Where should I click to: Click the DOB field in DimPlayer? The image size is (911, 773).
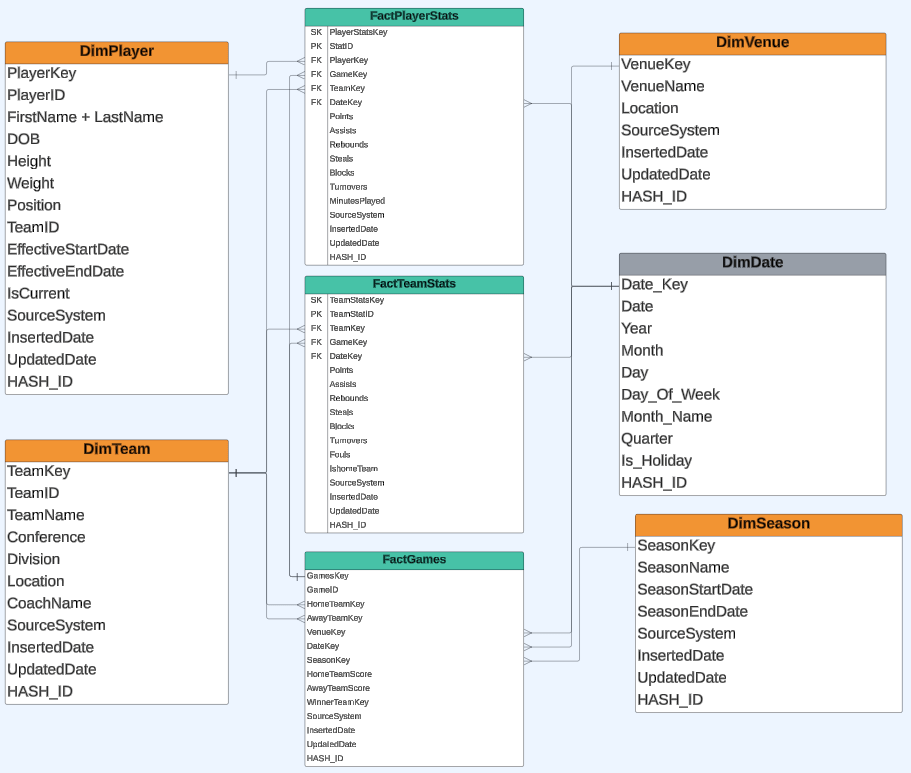(117, 139)
